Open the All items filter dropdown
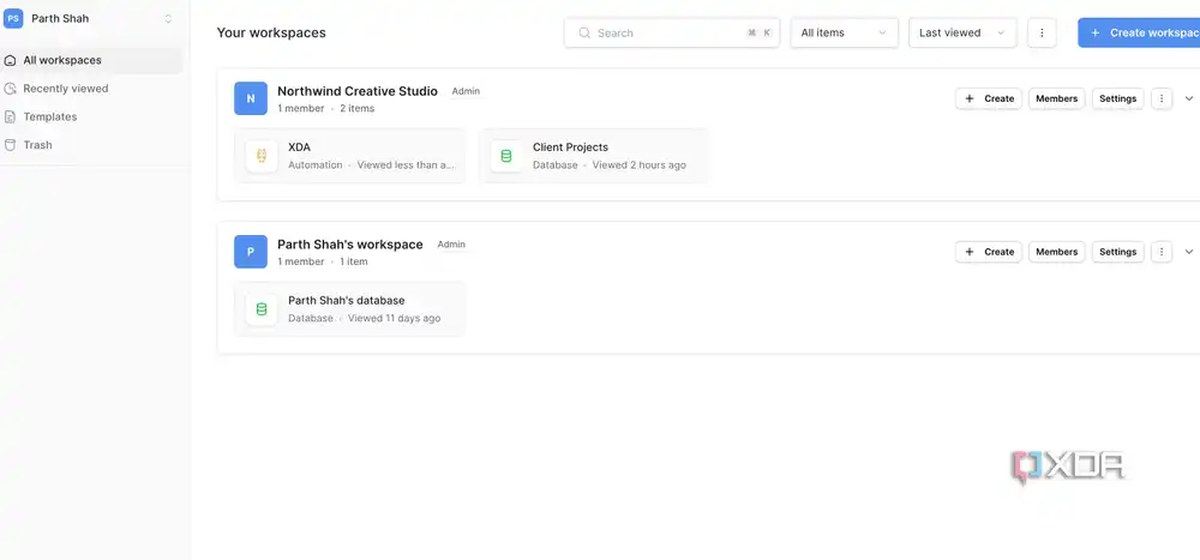 click(x=845, y=33)
